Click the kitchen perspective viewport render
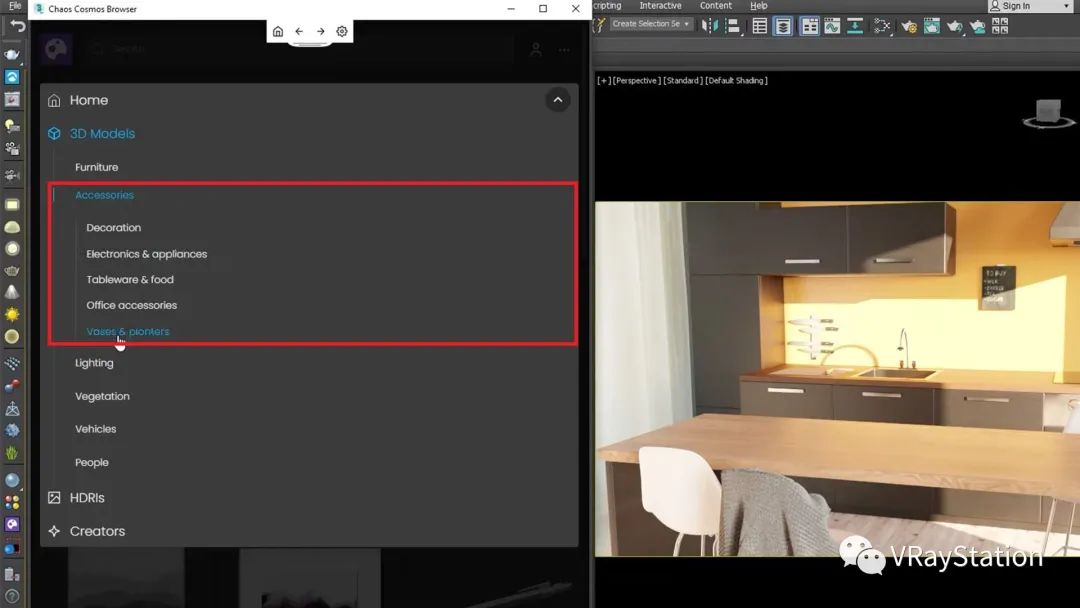The image size is (1080, 608). pyautogui.click(x=837, y=379)
